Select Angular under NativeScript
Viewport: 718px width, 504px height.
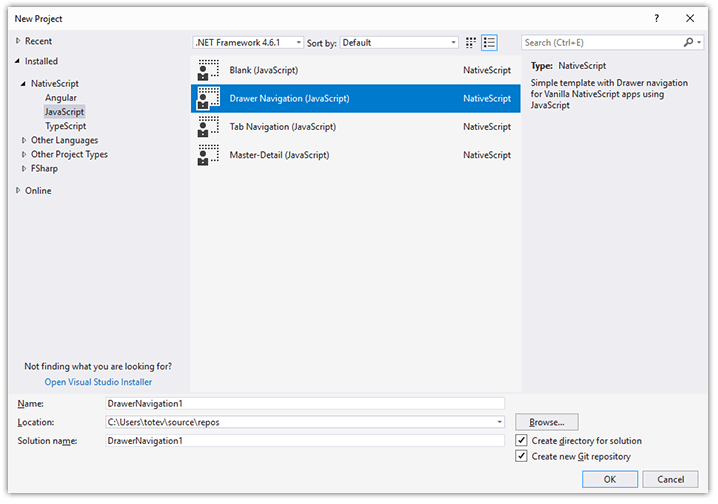click(x=61, y=98)
